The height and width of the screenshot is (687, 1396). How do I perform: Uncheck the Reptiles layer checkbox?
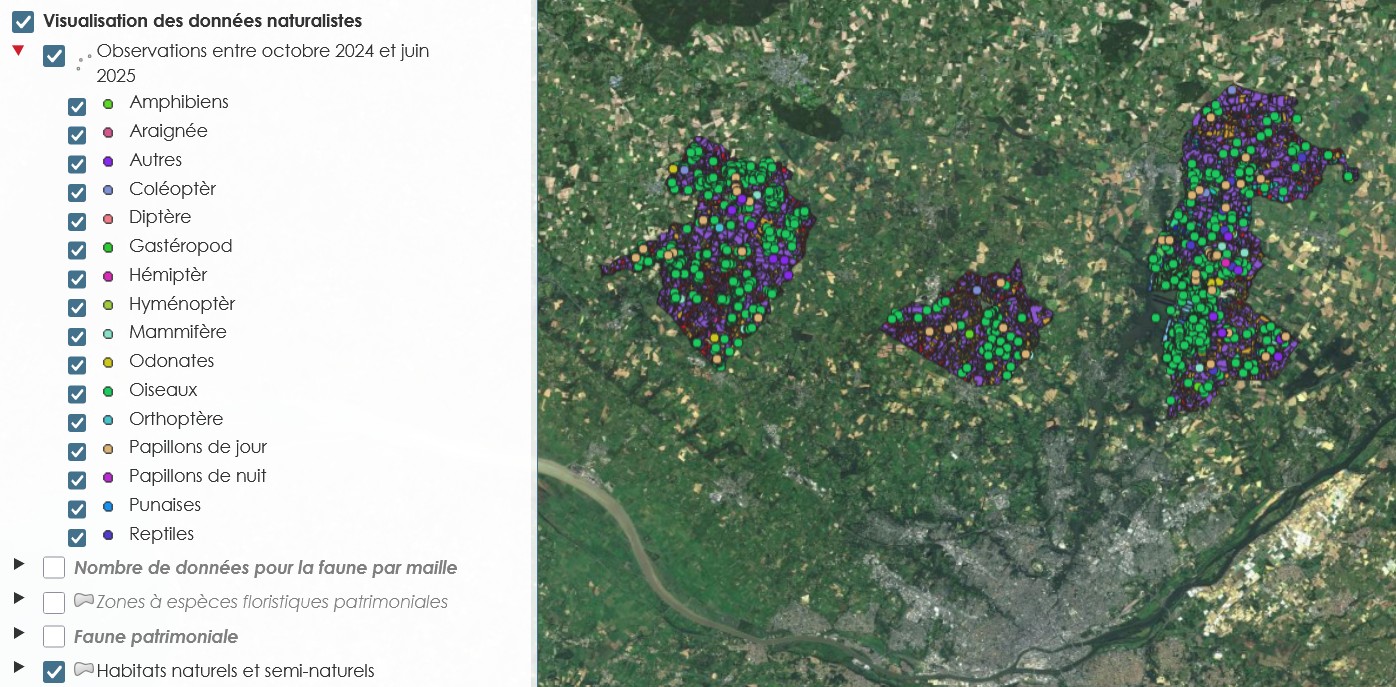pos(77,537)
